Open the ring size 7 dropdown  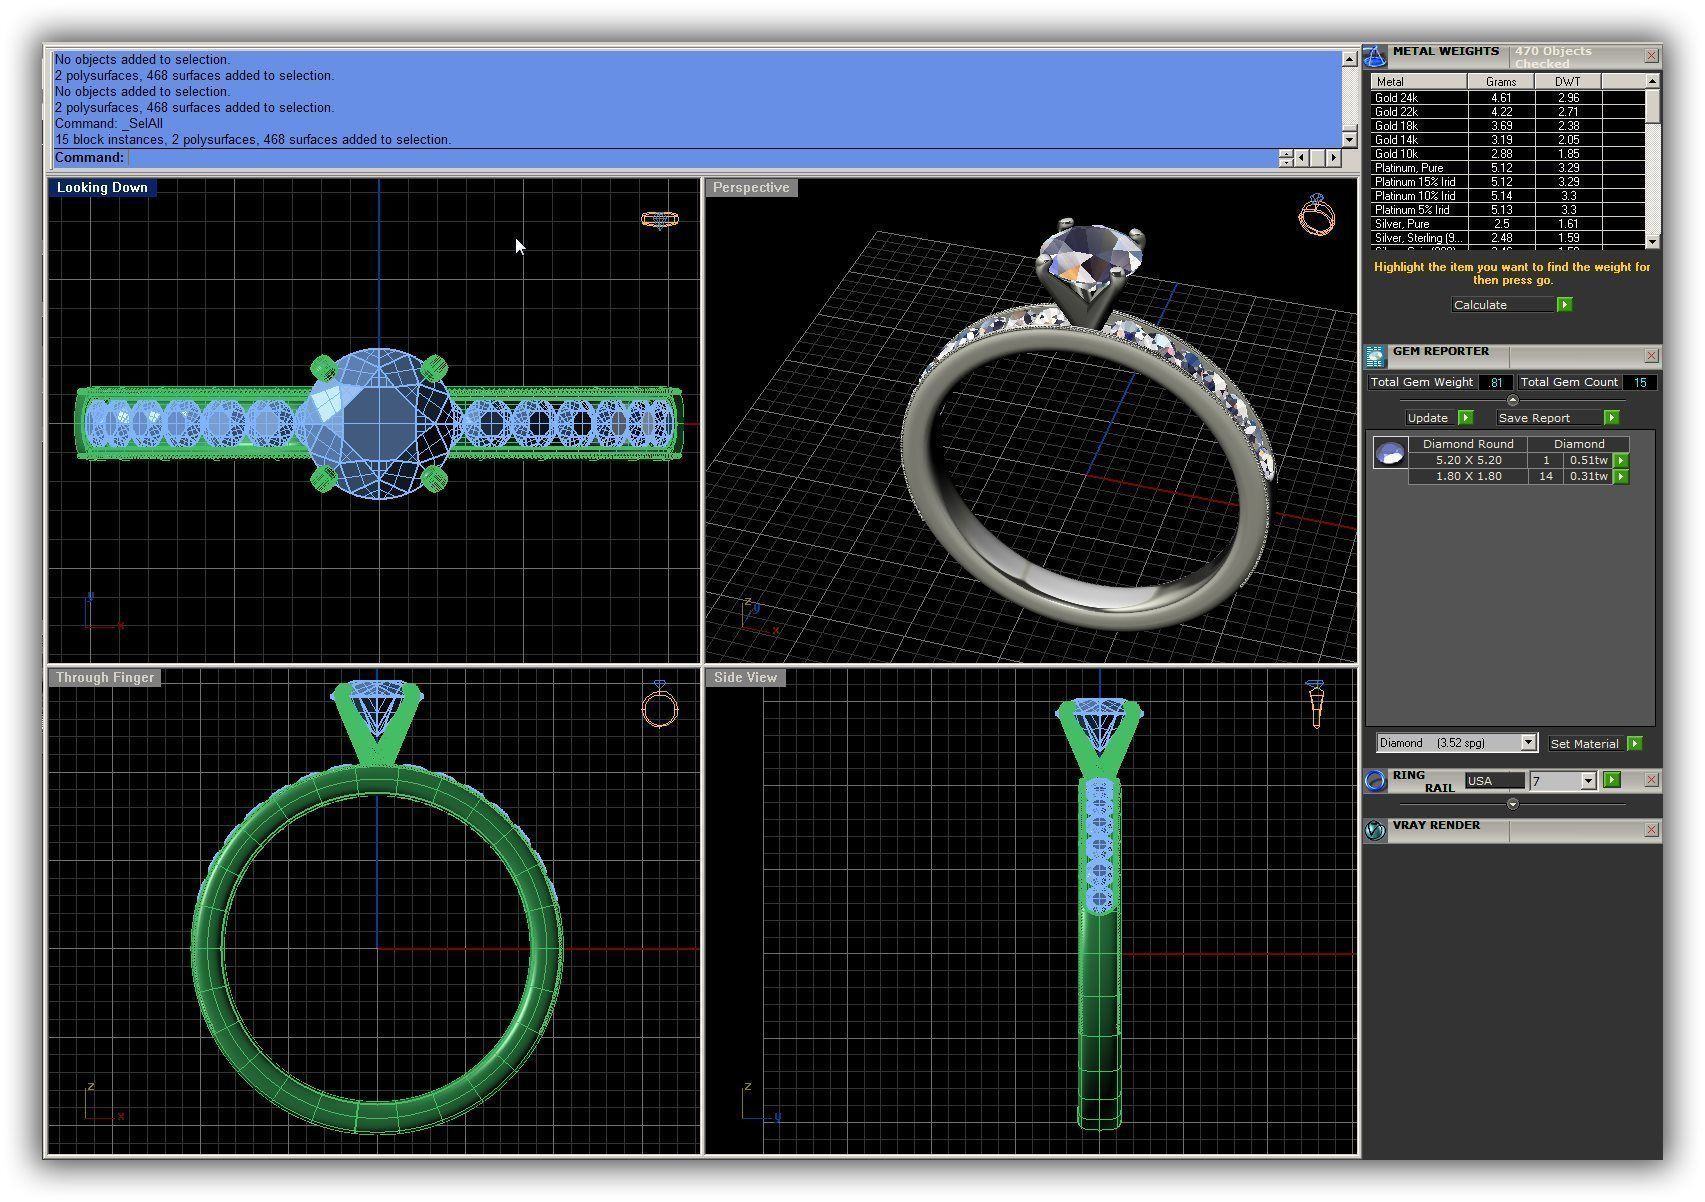point(1588,781)
